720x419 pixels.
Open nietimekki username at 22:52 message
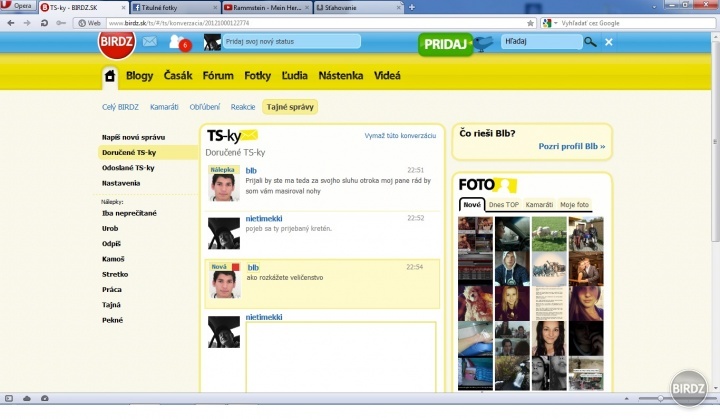point(264,219)
